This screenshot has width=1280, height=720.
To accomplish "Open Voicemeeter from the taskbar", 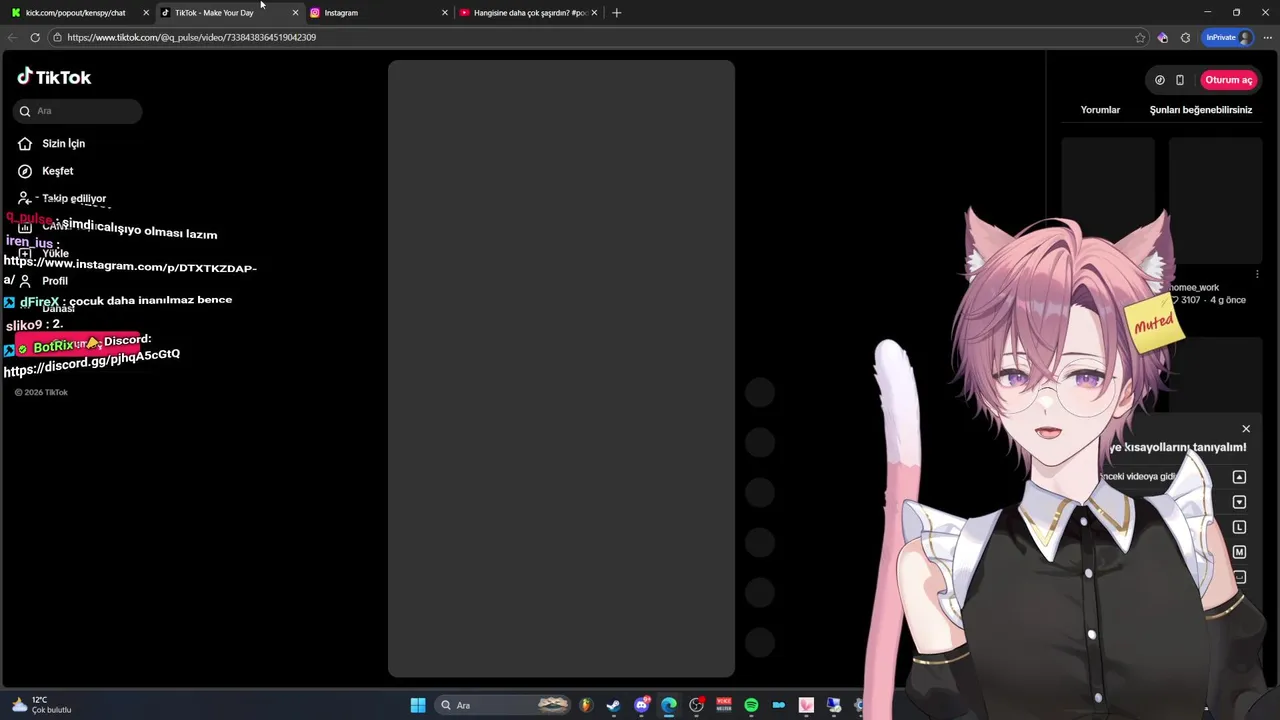I will [x=724, y=705].
